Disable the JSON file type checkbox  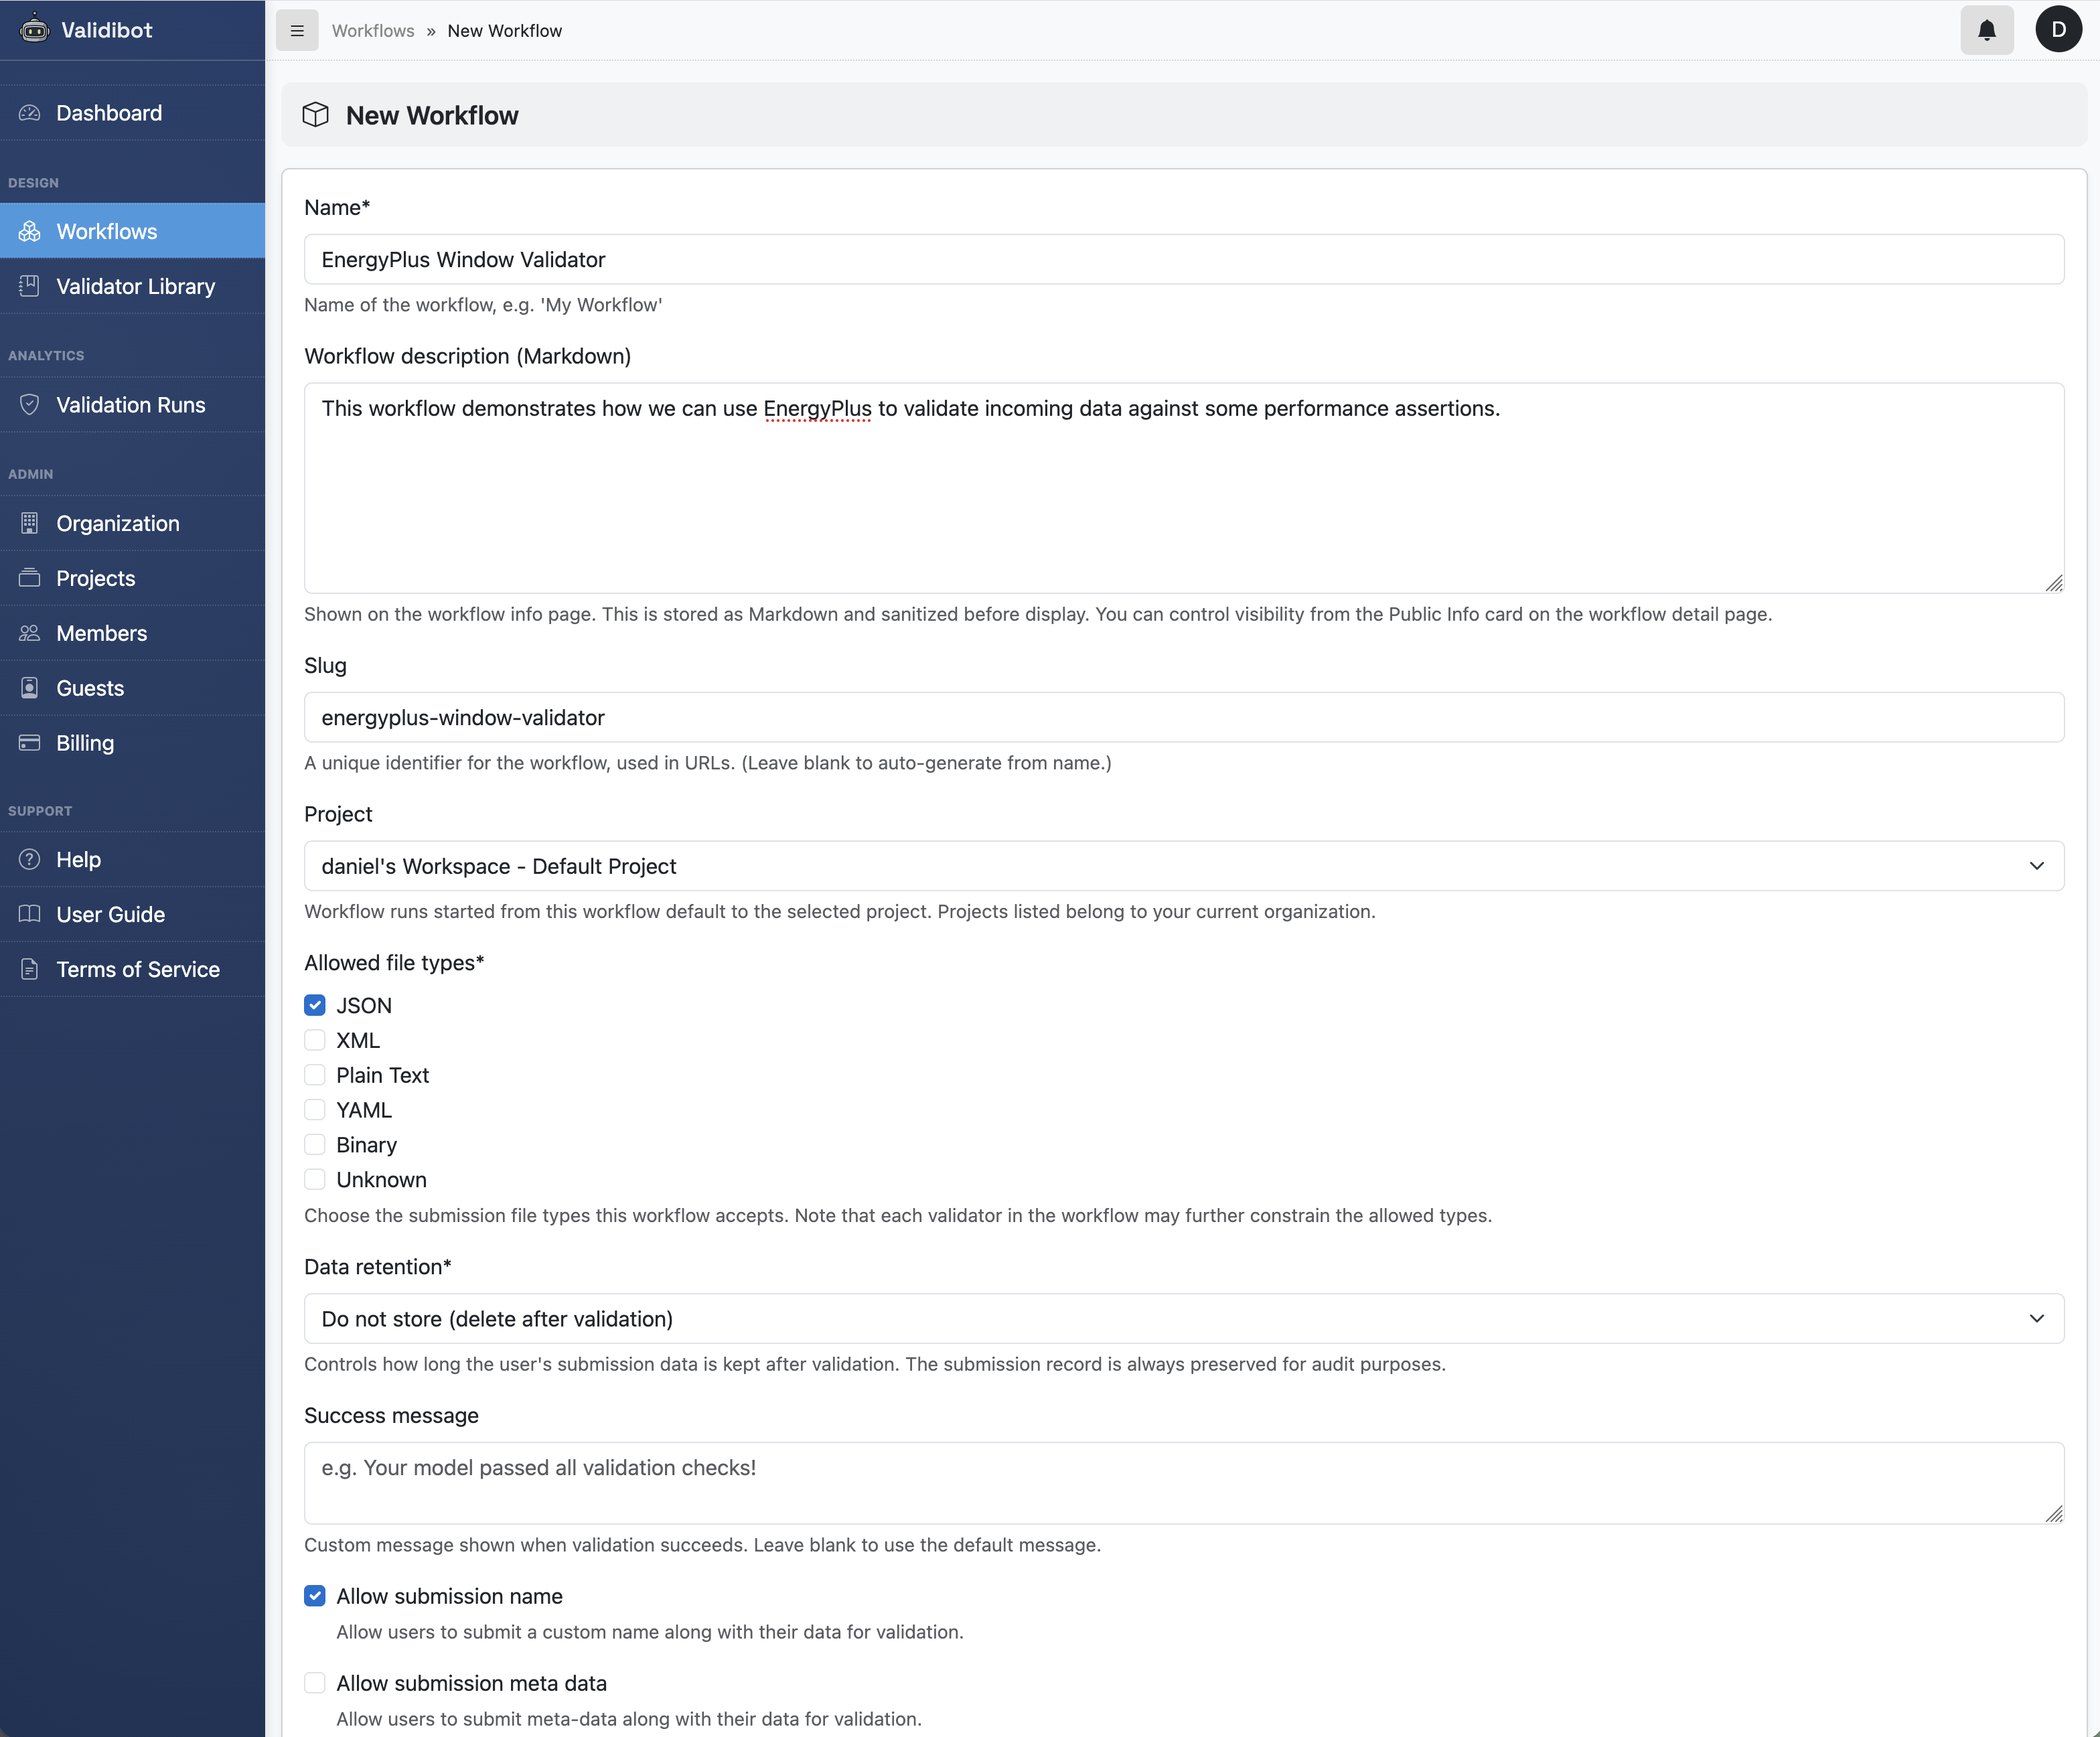pyautogui.click(x=315, y=1005)
